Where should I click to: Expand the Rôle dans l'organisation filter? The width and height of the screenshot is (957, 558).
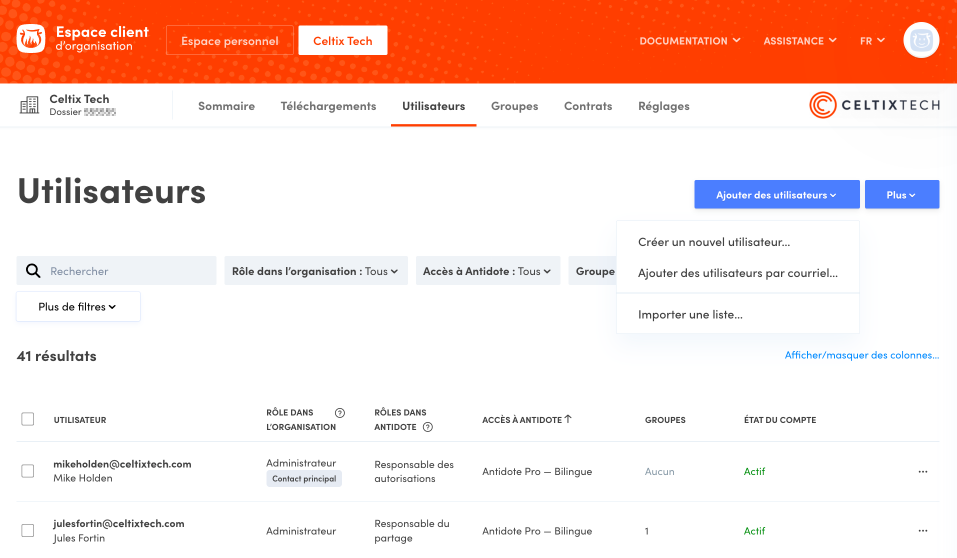click(315, 271)
